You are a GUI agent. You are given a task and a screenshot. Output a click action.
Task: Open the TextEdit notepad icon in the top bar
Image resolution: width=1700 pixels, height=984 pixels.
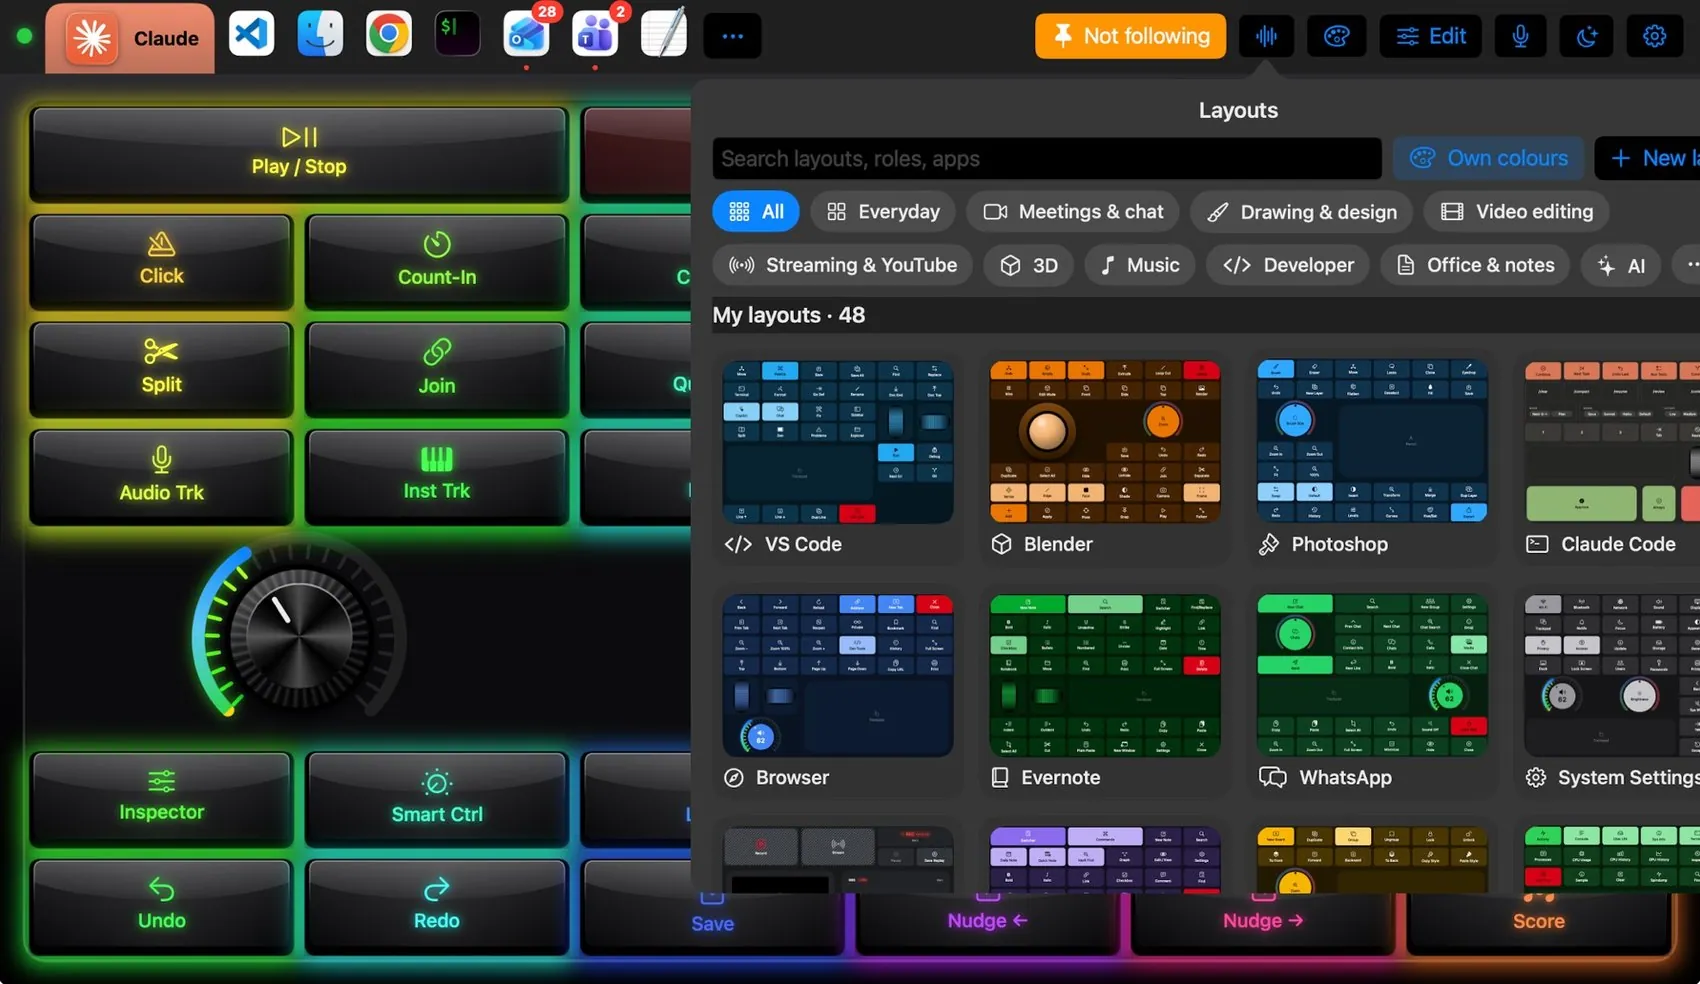[663, 35]
